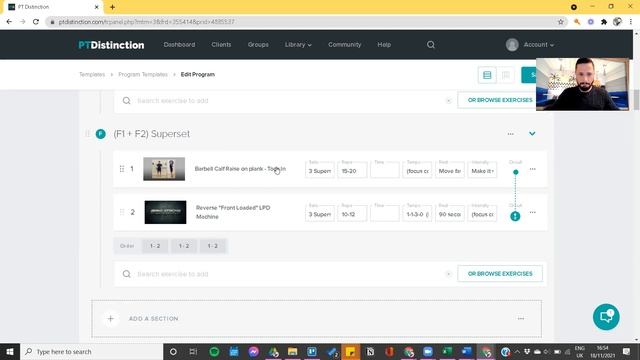
Task: Click the page vertical scrollbar thumb
Action: tap(636, 100)
